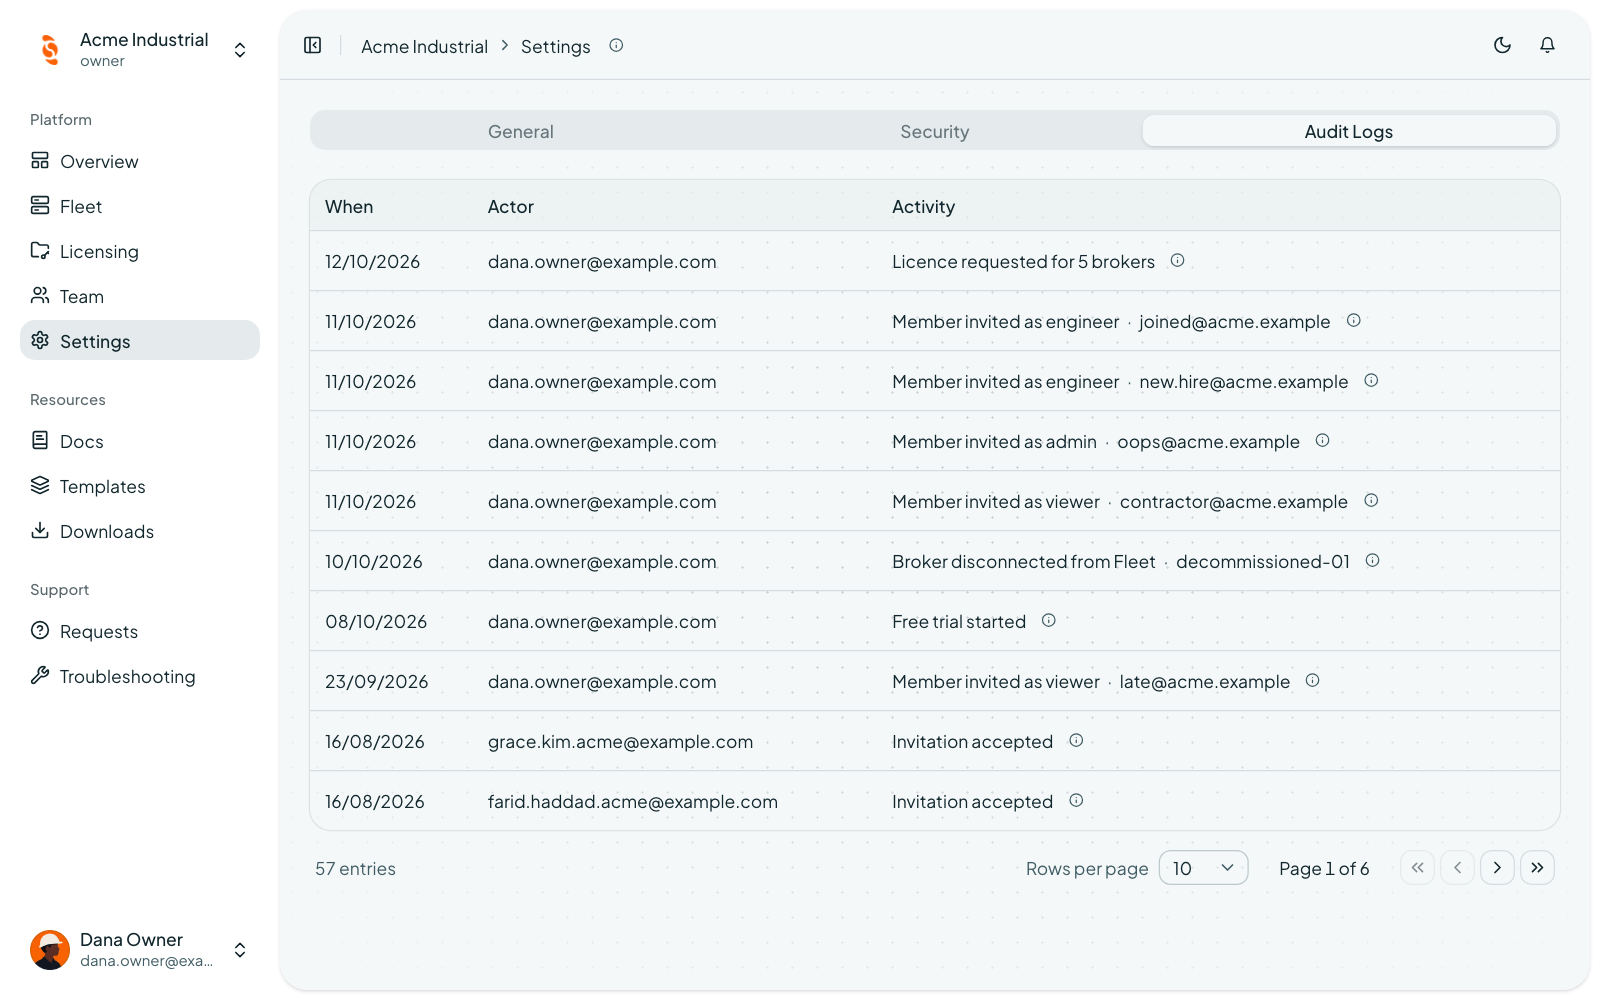Select Audit Logs tab
The height and width of the screenshot is (1000, 1600).
(1349, 131)
